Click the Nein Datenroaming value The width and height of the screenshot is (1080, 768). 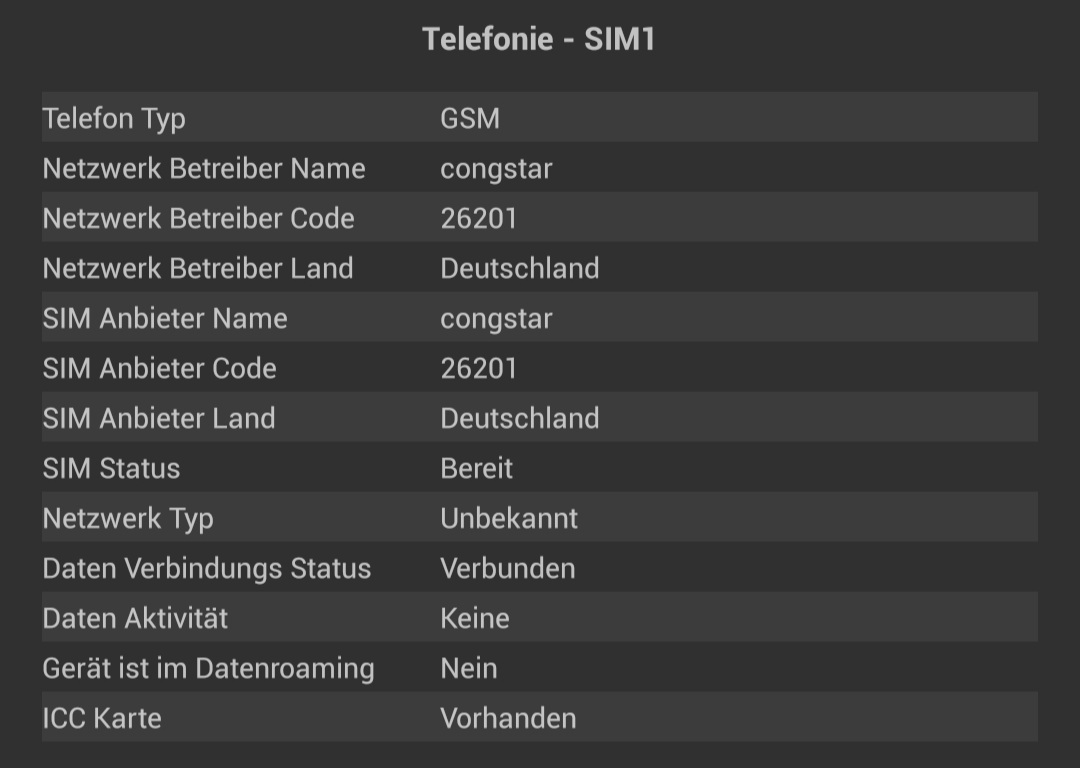point(469,668)
